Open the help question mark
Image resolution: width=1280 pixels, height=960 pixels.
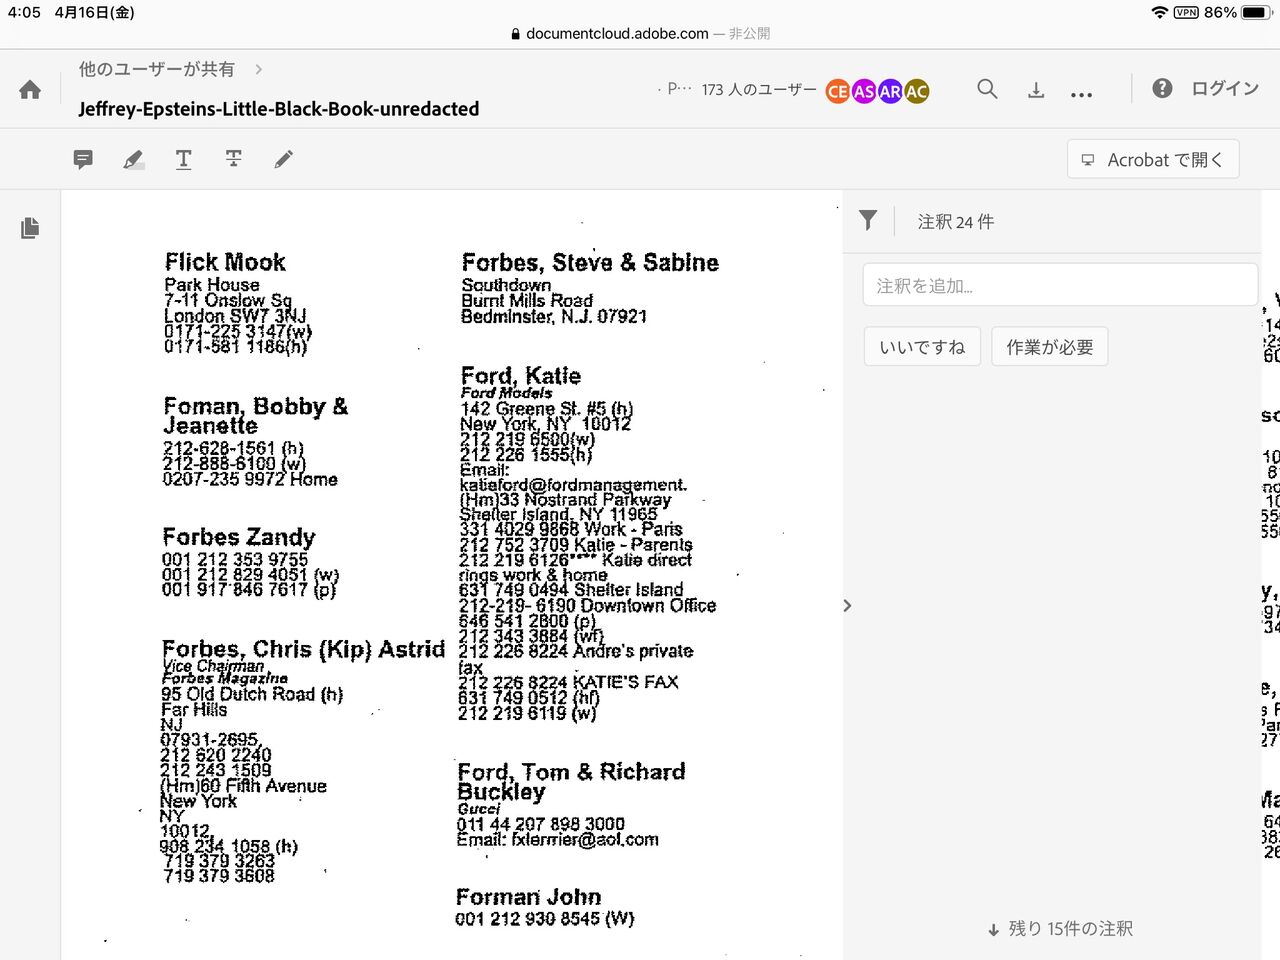[1162, 88]
